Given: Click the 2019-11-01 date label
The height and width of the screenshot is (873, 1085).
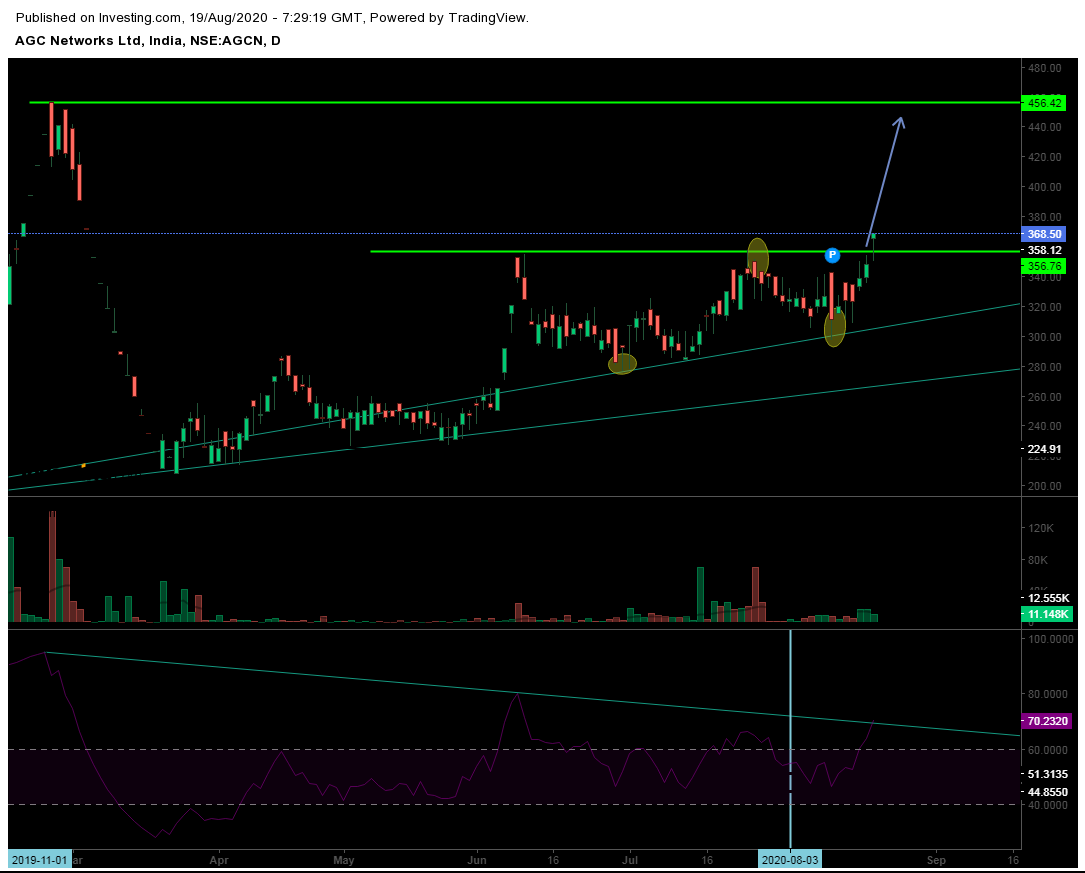Looking at the screenshot, I should click(x=39, y=860).
